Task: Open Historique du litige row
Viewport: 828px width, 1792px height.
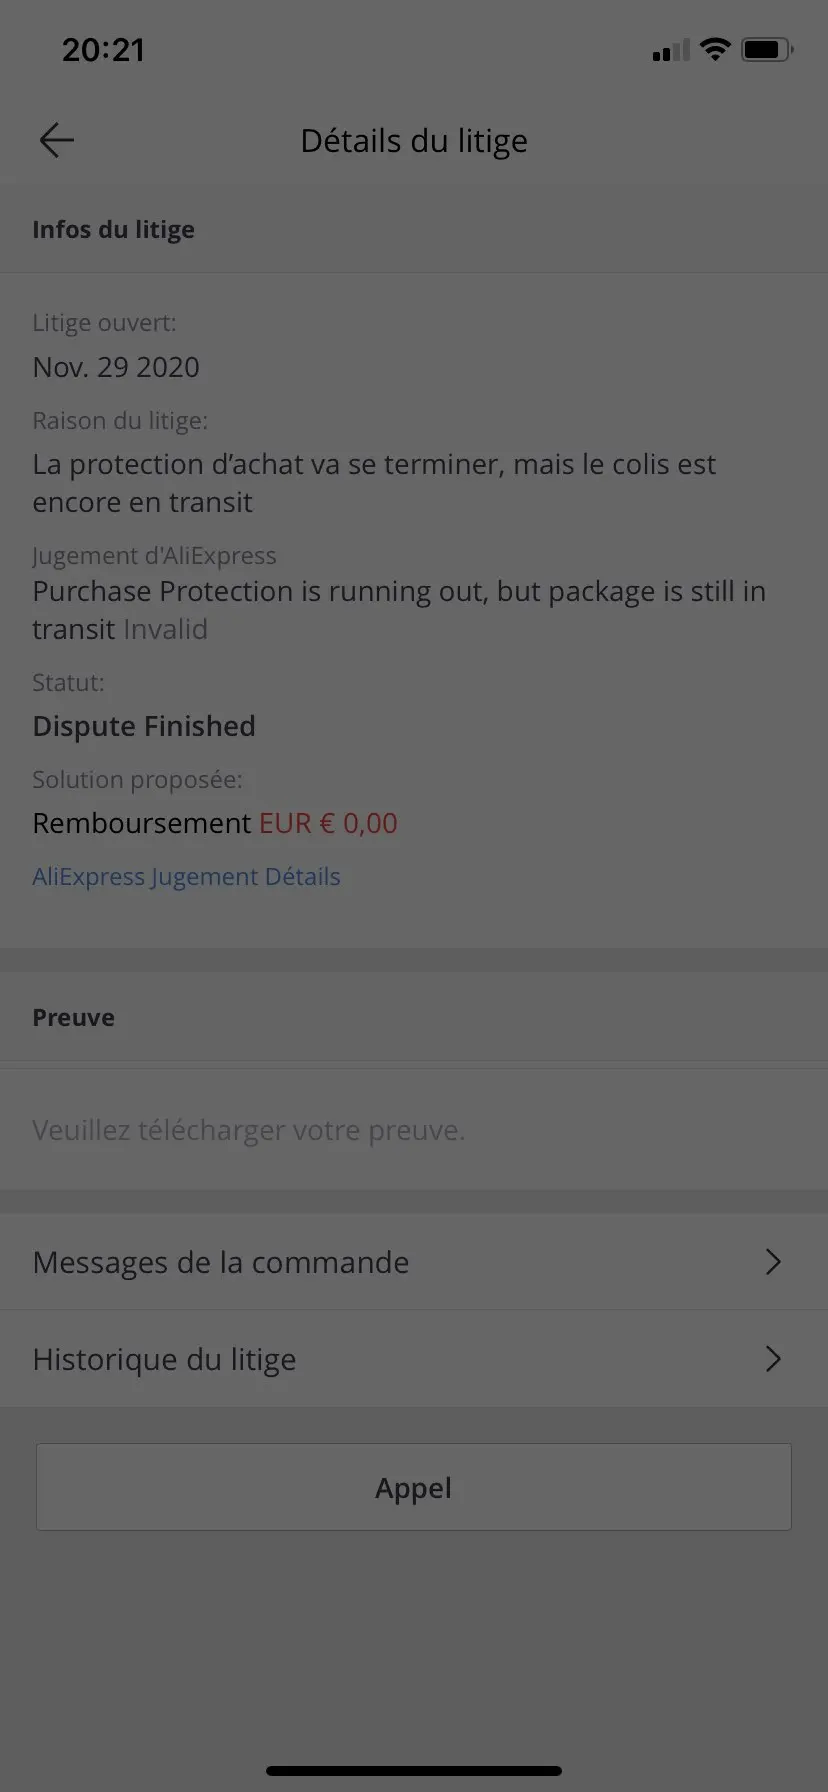Action: [x=414, y=1359]
